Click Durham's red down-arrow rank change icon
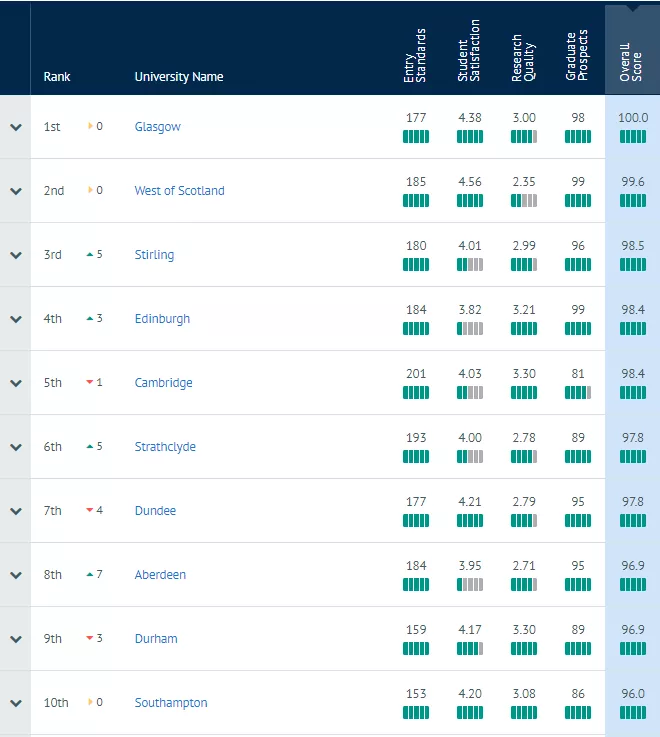The height and width of the screenshot is (737, 660). [90, 638]
